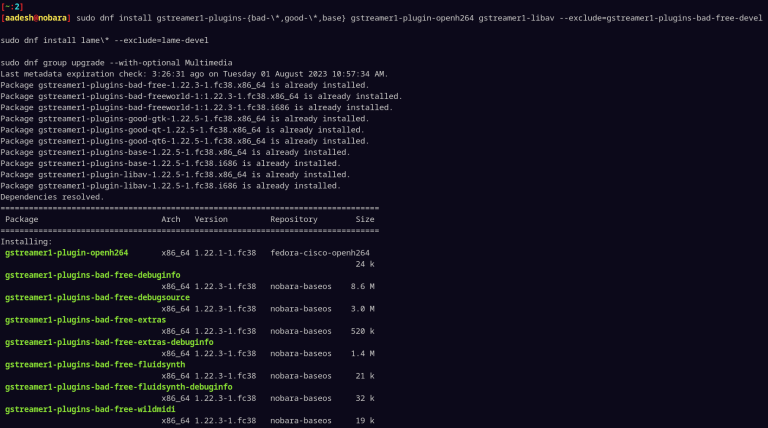Click the aadesh@nobara shell prompt

[x=36, y=18]
